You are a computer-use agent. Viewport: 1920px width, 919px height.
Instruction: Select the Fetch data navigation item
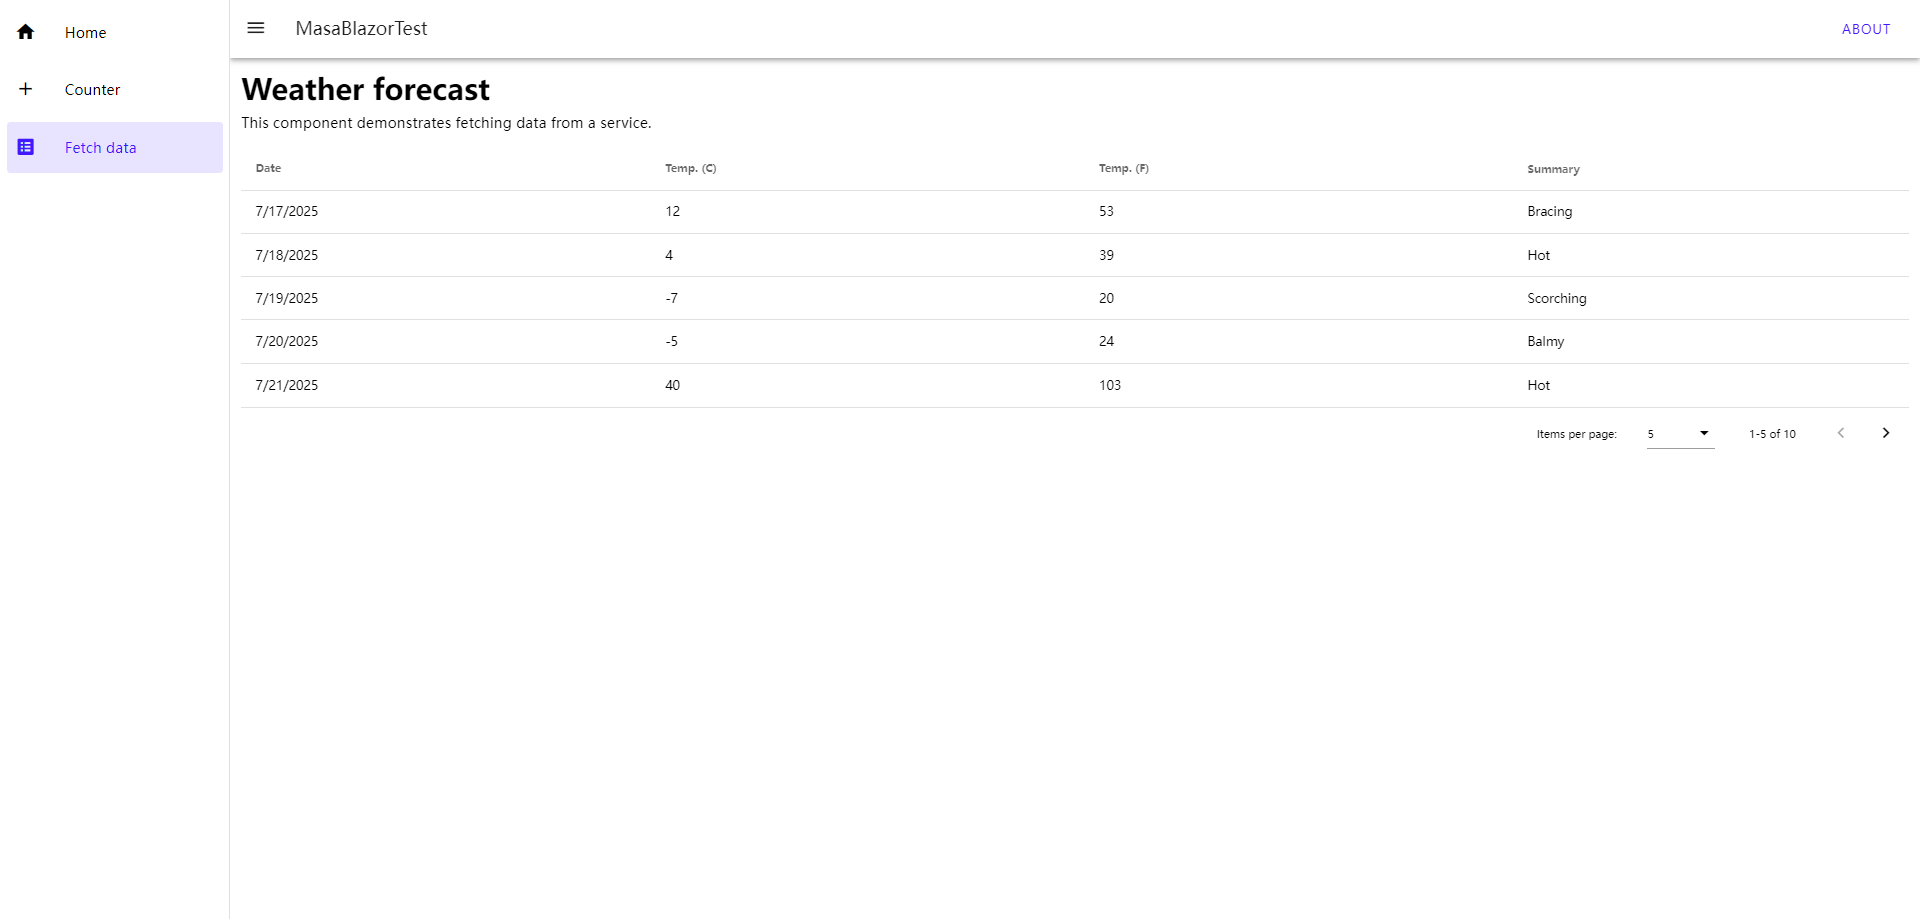[100, 148]
